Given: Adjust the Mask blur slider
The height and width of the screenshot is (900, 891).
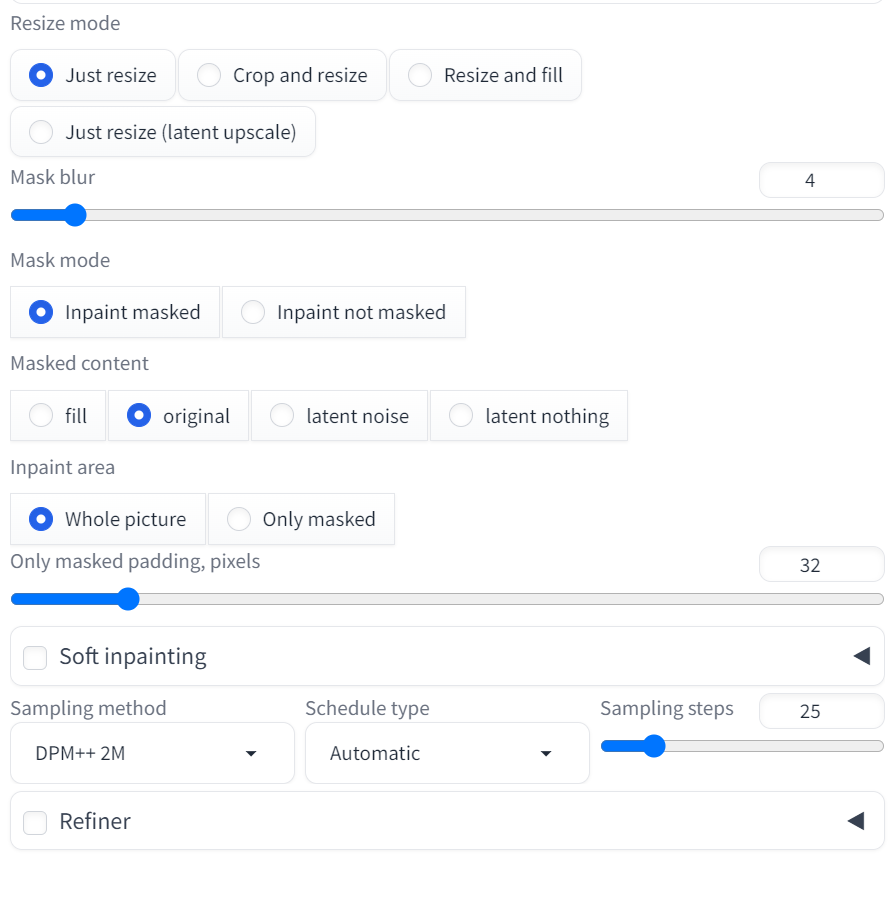Looking at the screenshot, I should [x=76, y=214].
